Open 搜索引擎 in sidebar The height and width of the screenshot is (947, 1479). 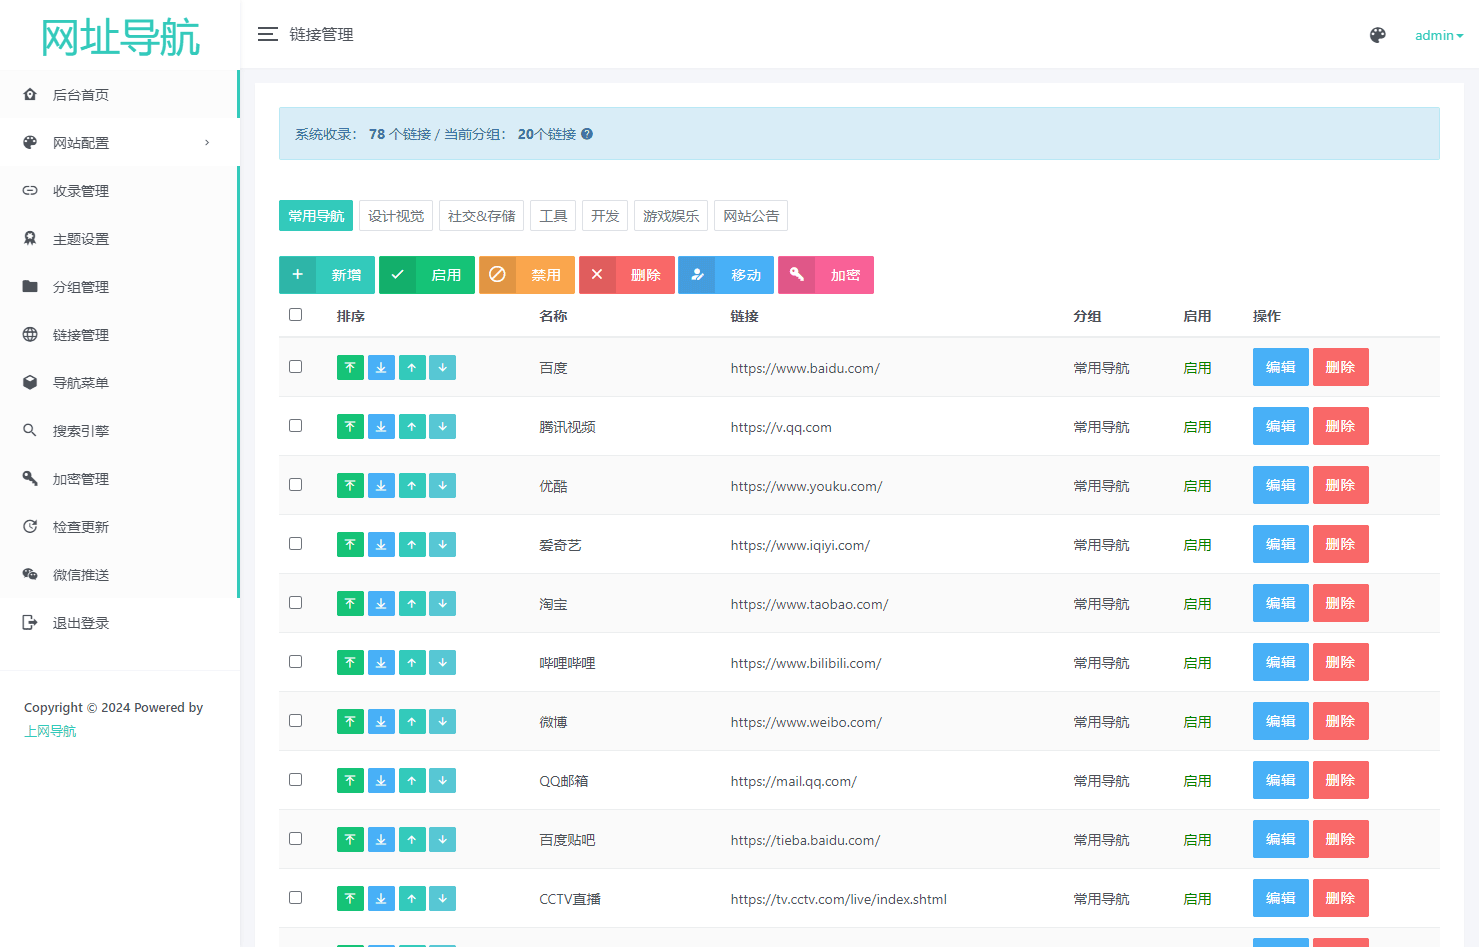(x=119, y=431)
